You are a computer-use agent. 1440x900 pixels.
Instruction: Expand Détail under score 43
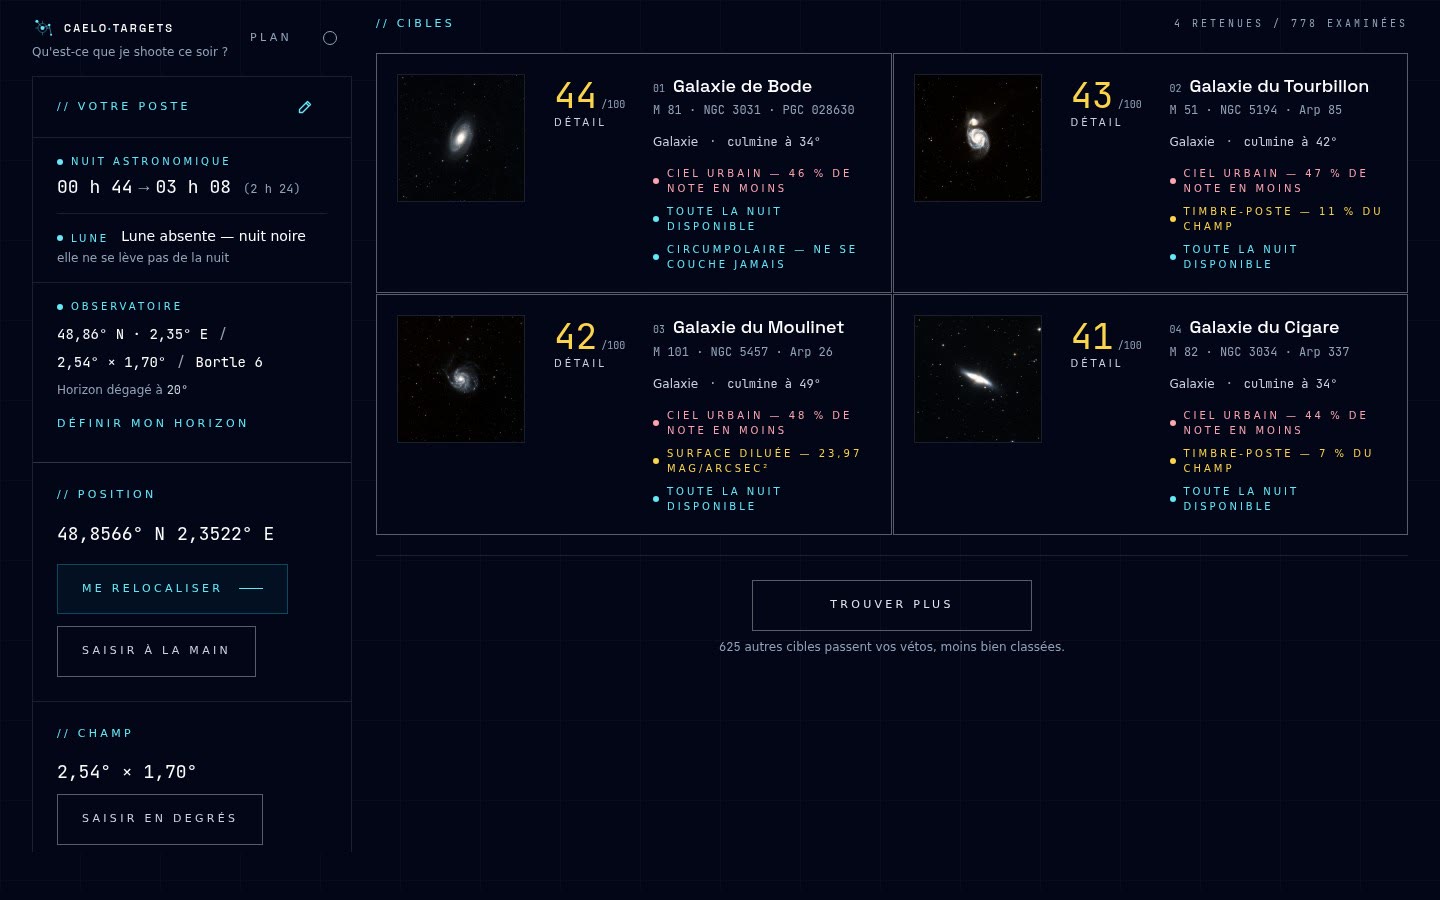[1096, 122]
